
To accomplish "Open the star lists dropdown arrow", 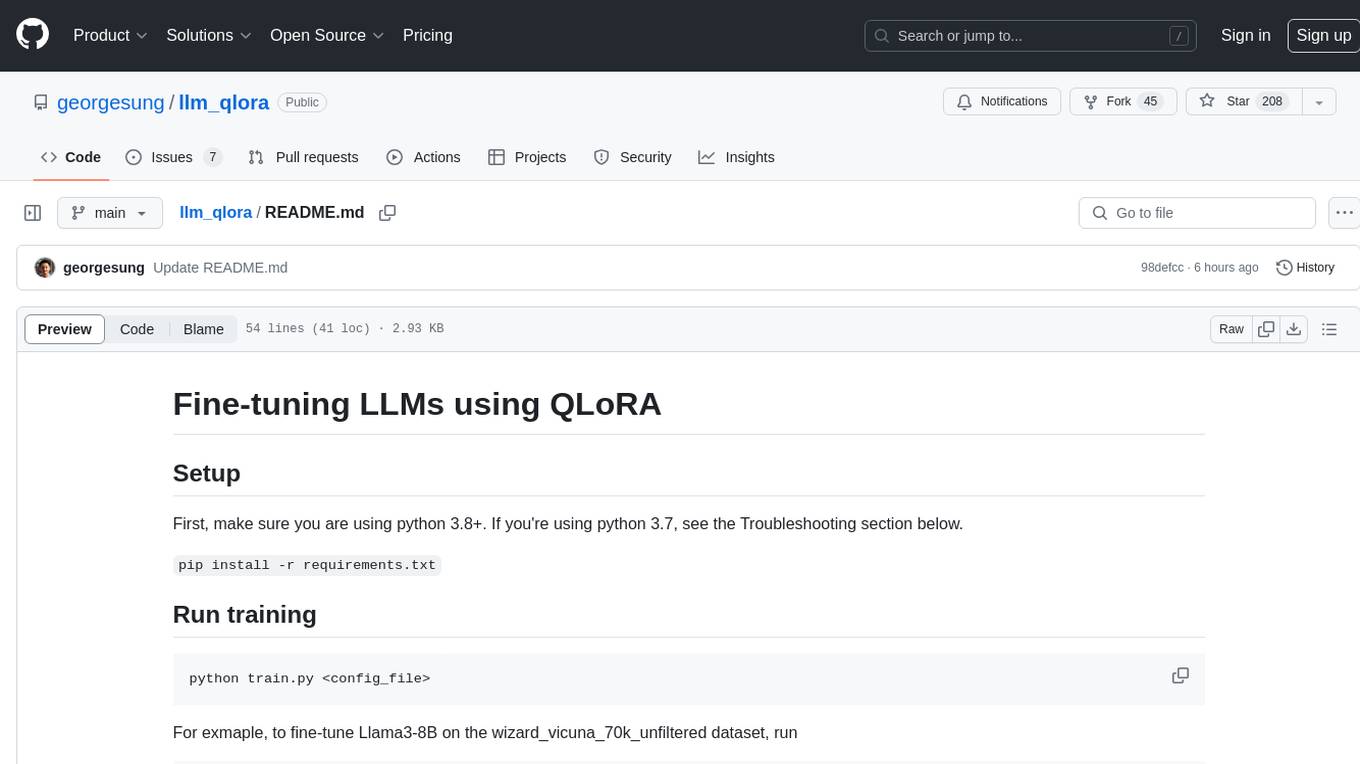I will pyautogui.click(x=1319, y=102).
